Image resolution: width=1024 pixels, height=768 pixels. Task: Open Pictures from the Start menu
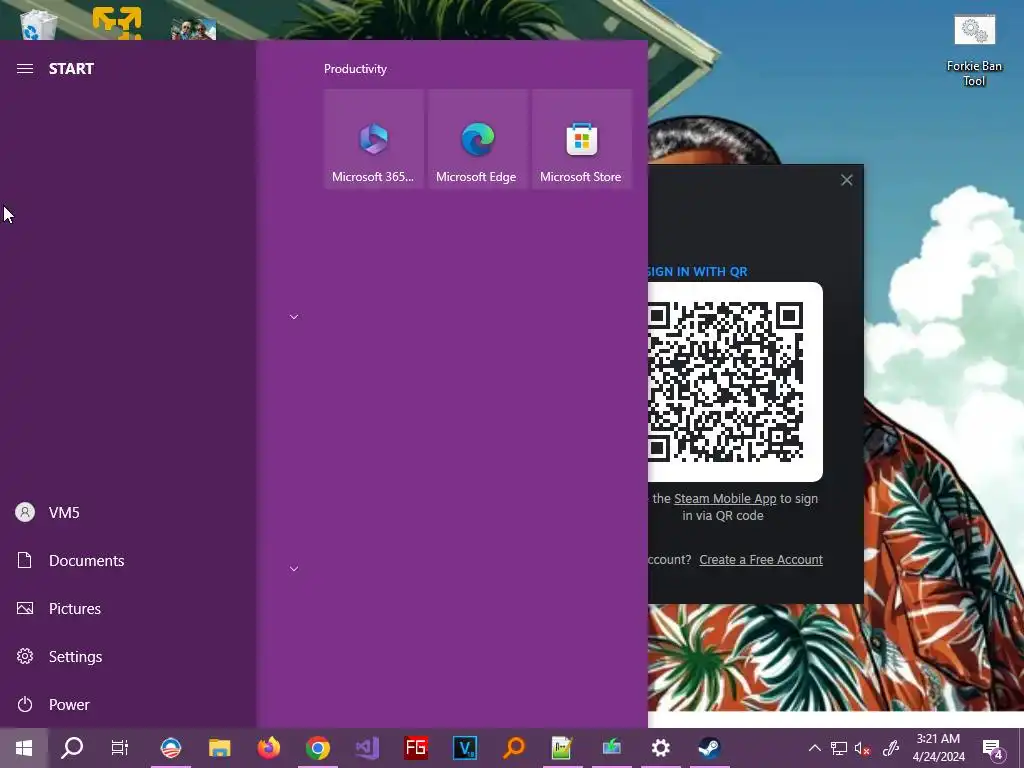pos(127,609)
